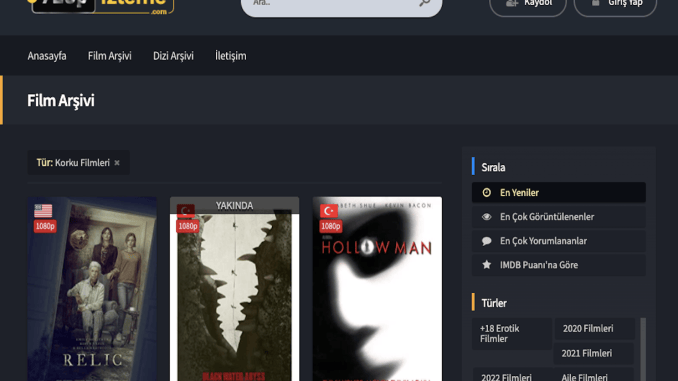Click the 1080p badge on Black Water Abyss poster
This screenshot has height=381, width=678.
point(188,226)
